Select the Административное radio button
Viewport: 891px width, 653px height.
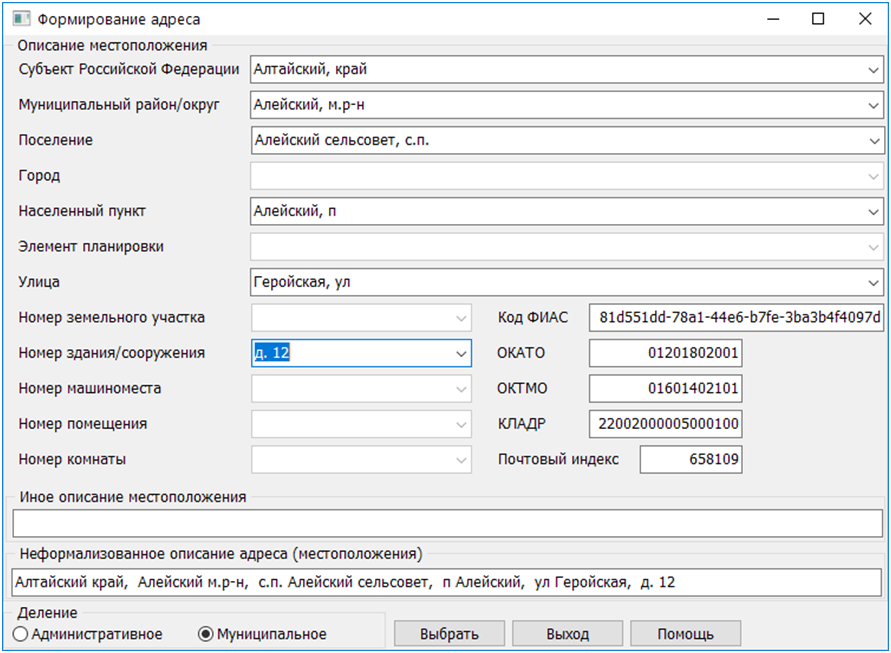pyautogui.click(x=20, y=634)
